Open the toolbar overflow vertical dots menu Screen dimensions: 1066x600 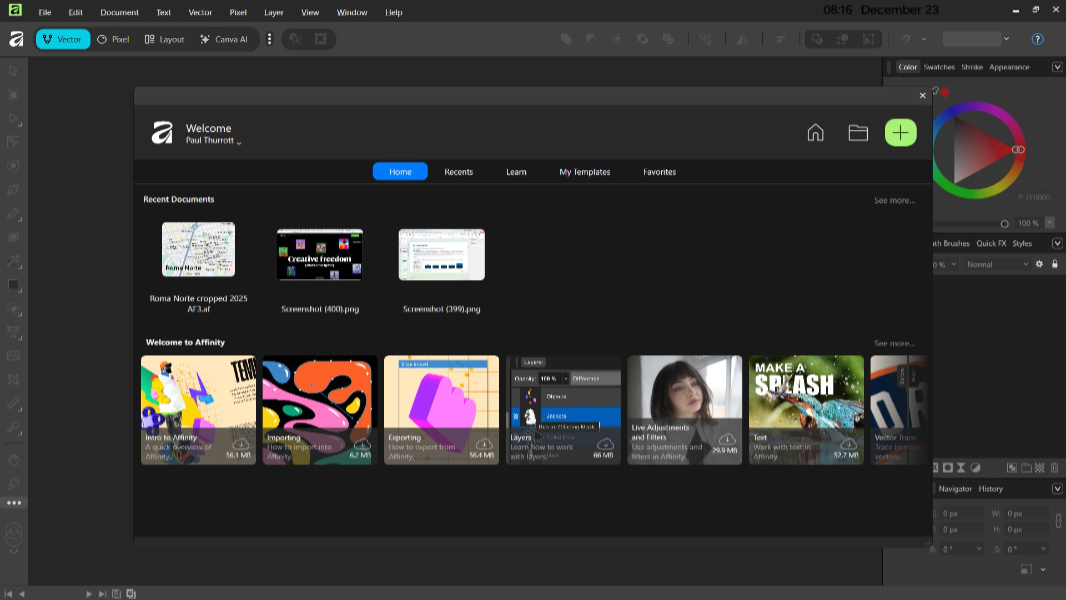[269, 39]
